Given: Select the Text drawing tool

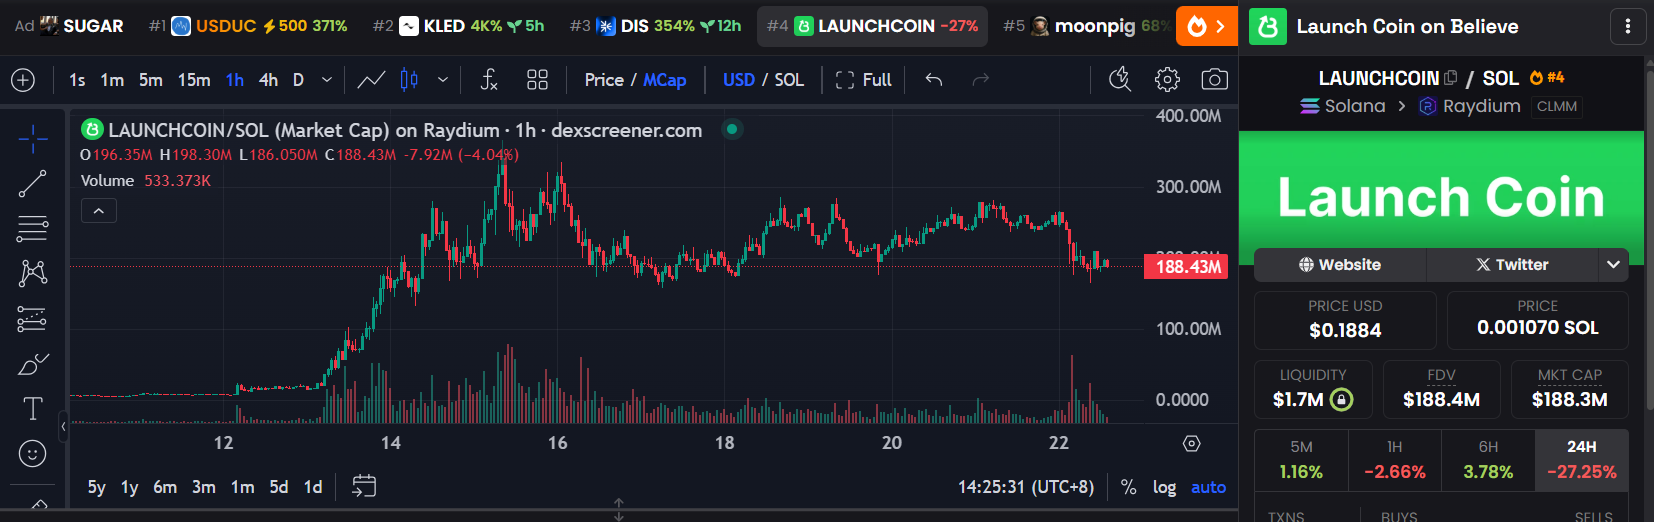Looking at the screenshot, I should click(x=32, y=408).
